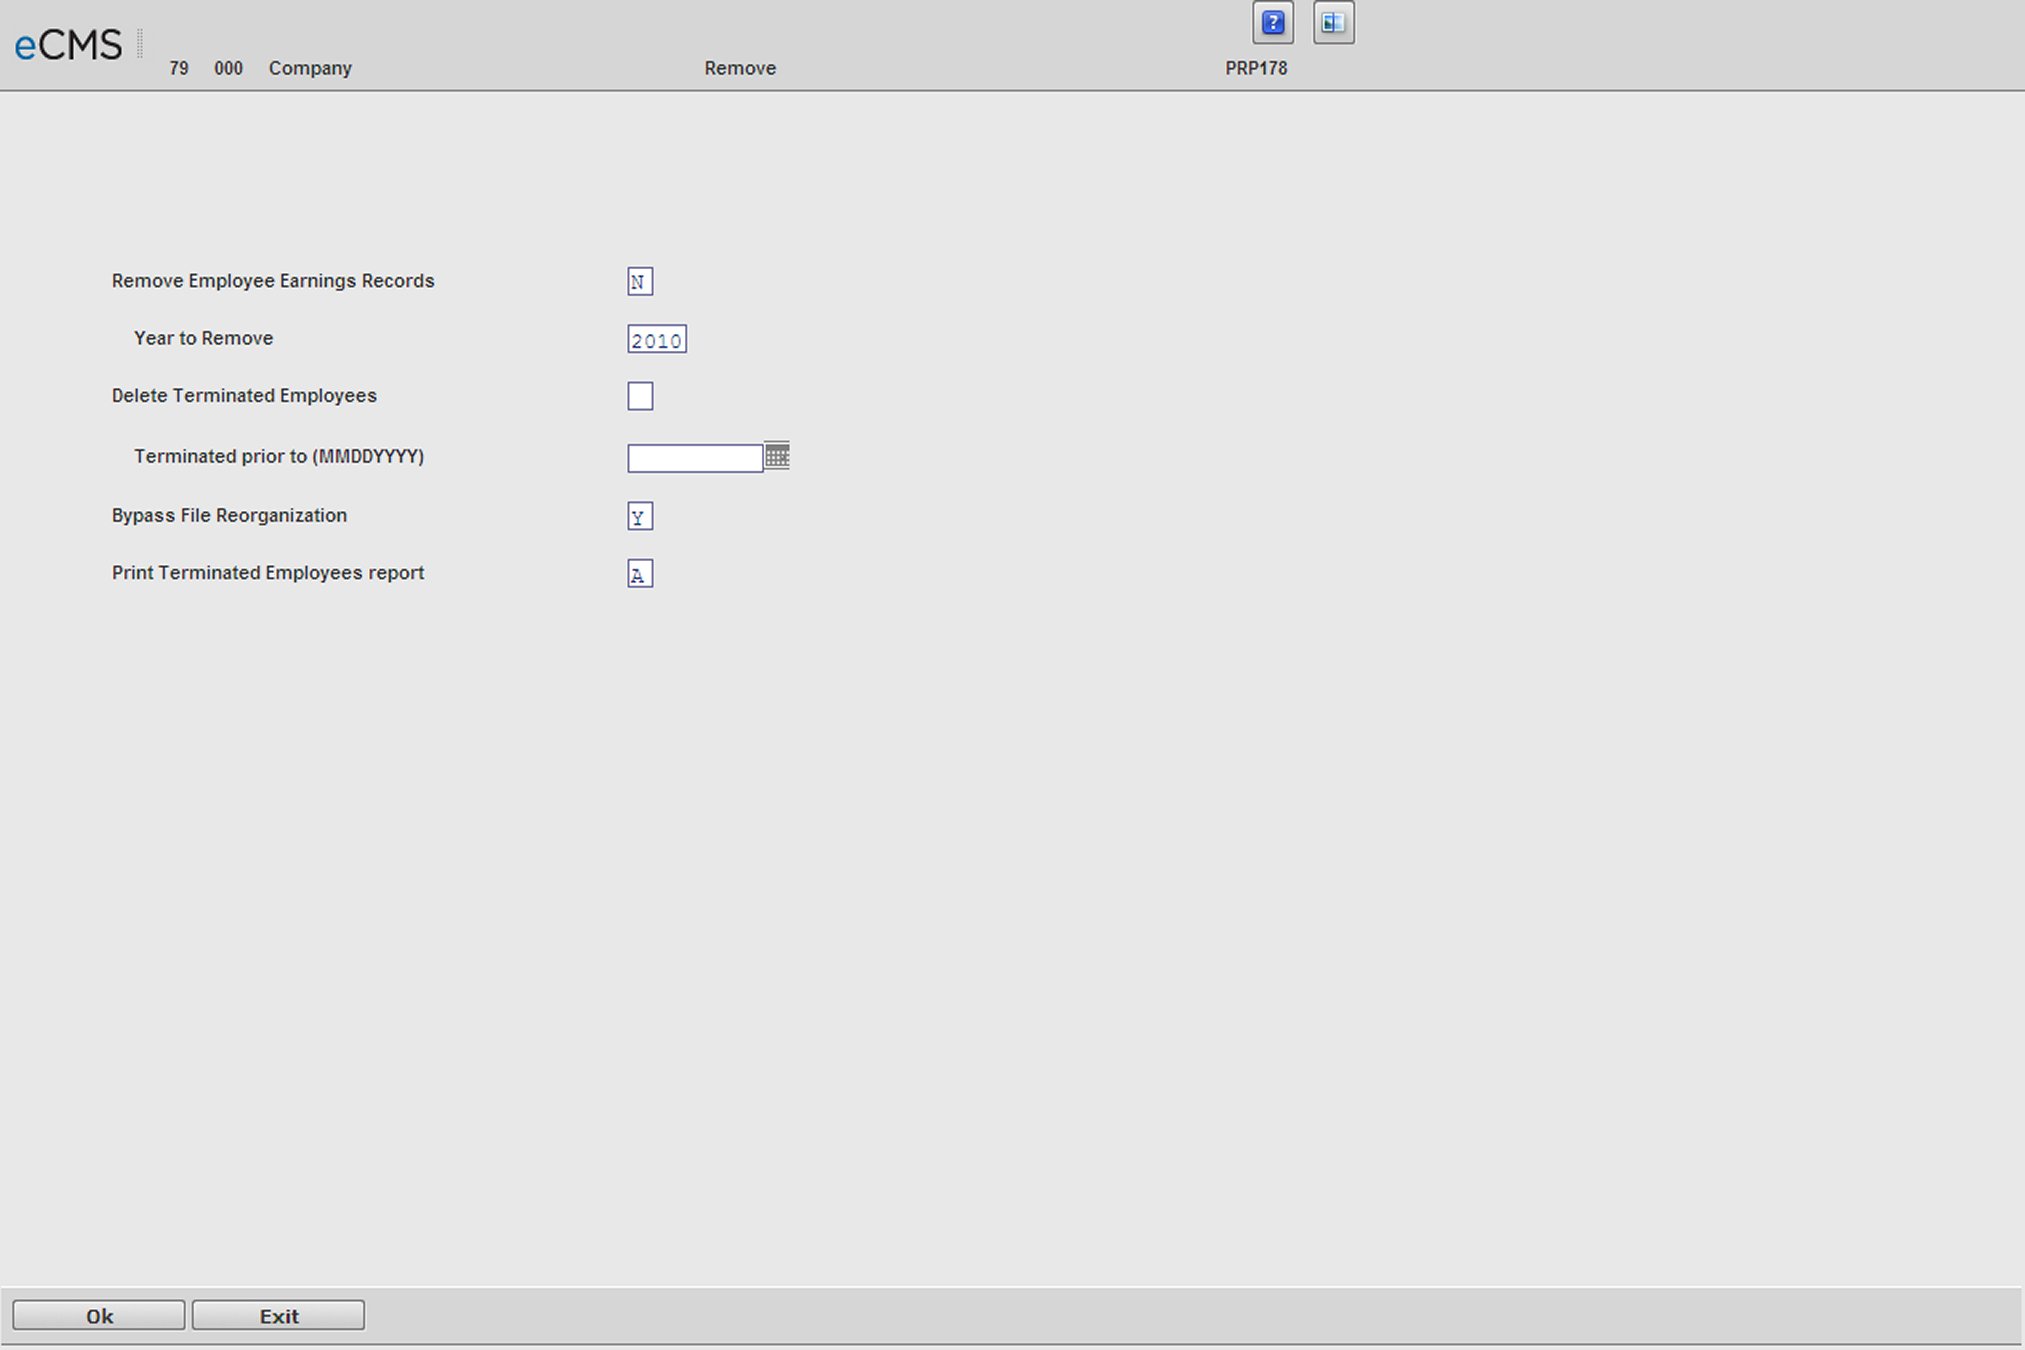Image resolution: width=2025 pixels, height=1350 pixels.
Task: Click the Remove Employee Earnings Records field
Action: [x=640, y=281]
